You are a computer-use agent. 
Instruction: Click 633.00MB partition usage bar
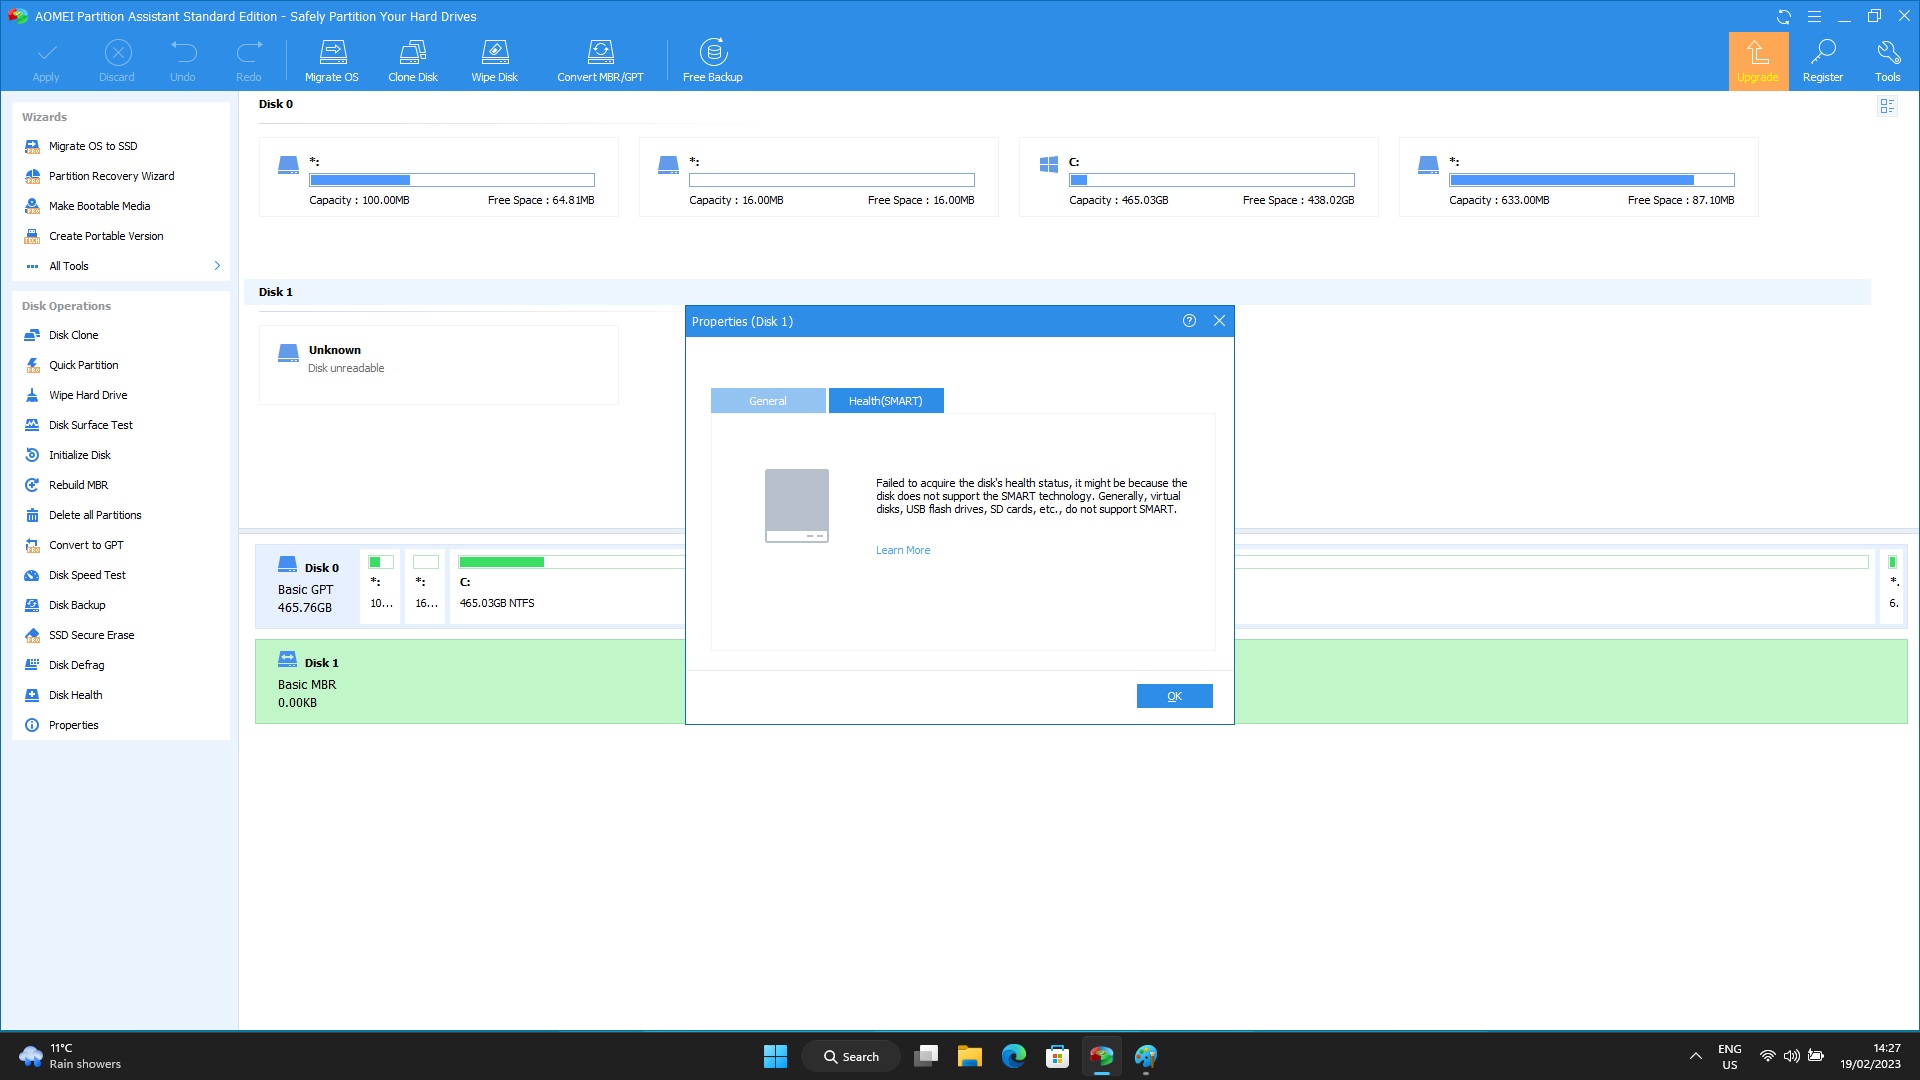(1592, 180)
